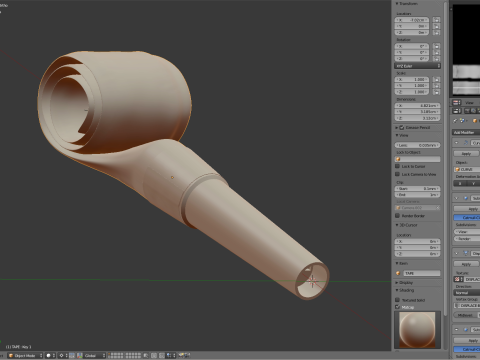Disable the Matcap checkbox
This screenshot has width=480, height=360.
(397, 307)
